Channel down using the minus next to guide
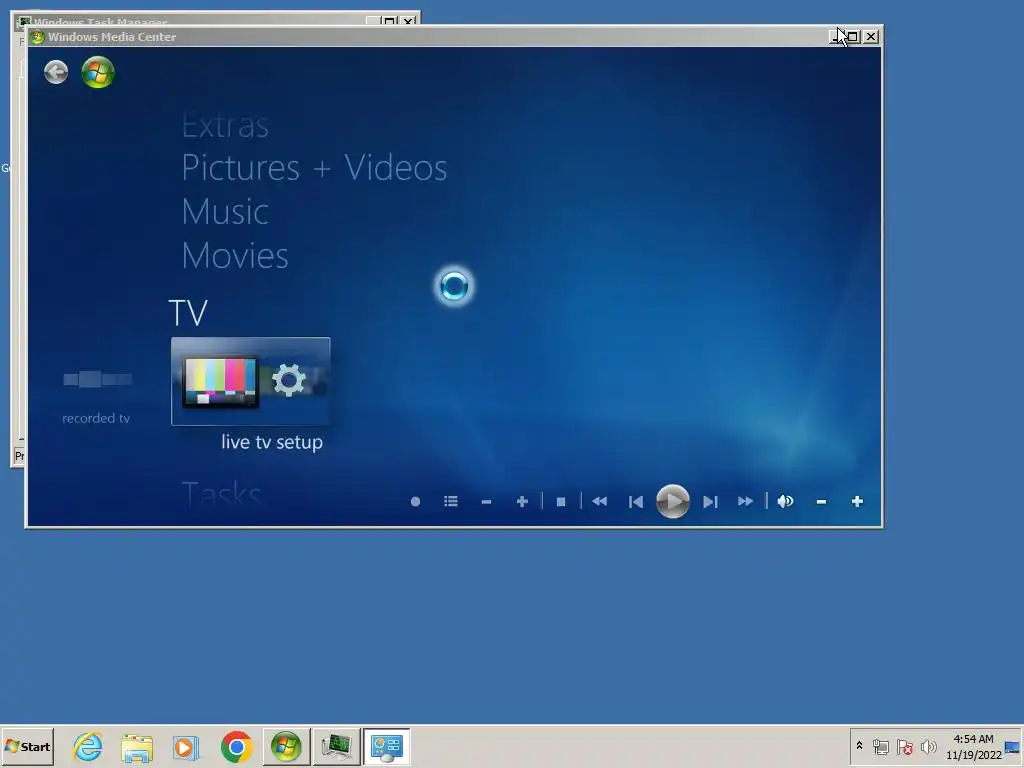This screenshot has width=1024, height=768. pyautogui.click(x=486, y=502)
